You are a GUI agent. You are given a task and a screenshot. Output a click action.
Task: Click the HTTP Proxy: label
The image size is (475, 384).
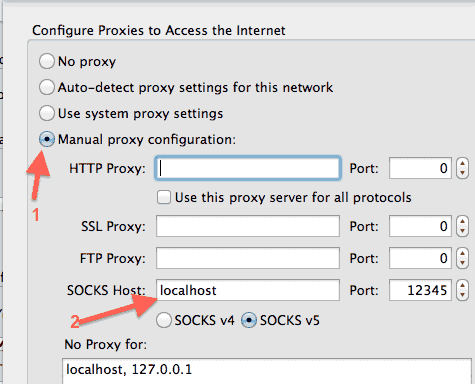[107, 168]
